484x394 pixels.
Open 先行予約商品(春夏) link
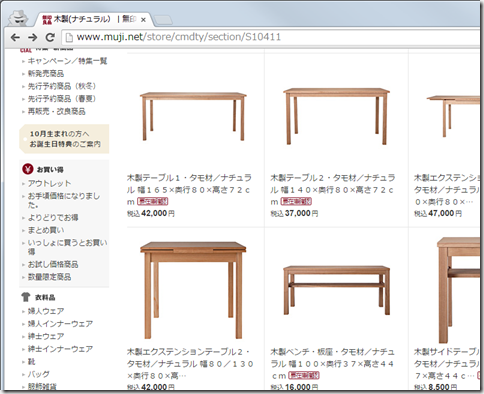point(62,99)
